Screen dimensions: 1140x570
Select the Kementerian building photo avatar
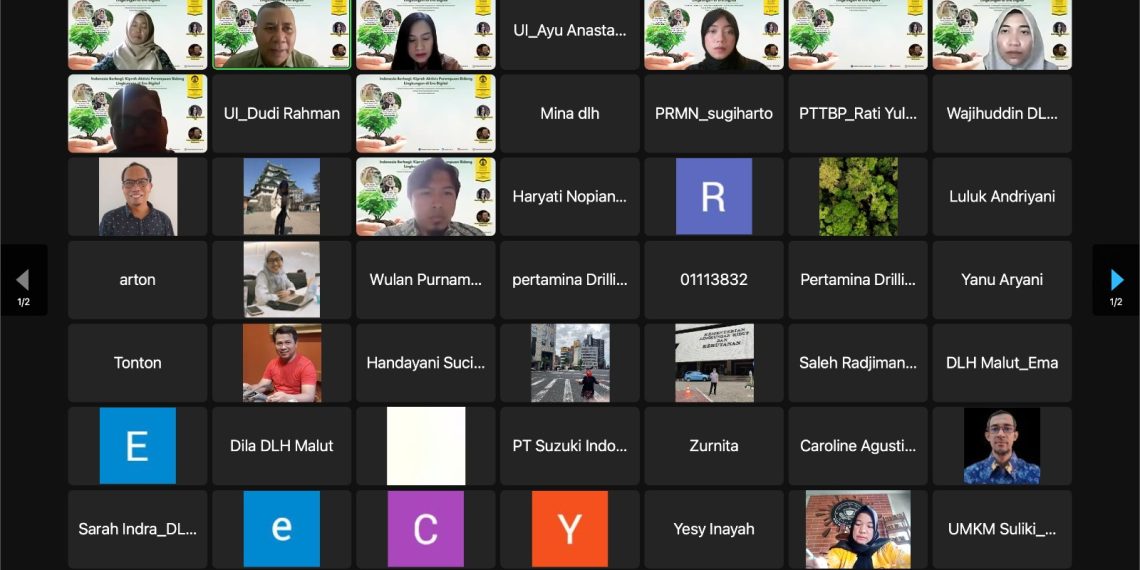click(714, 363)
